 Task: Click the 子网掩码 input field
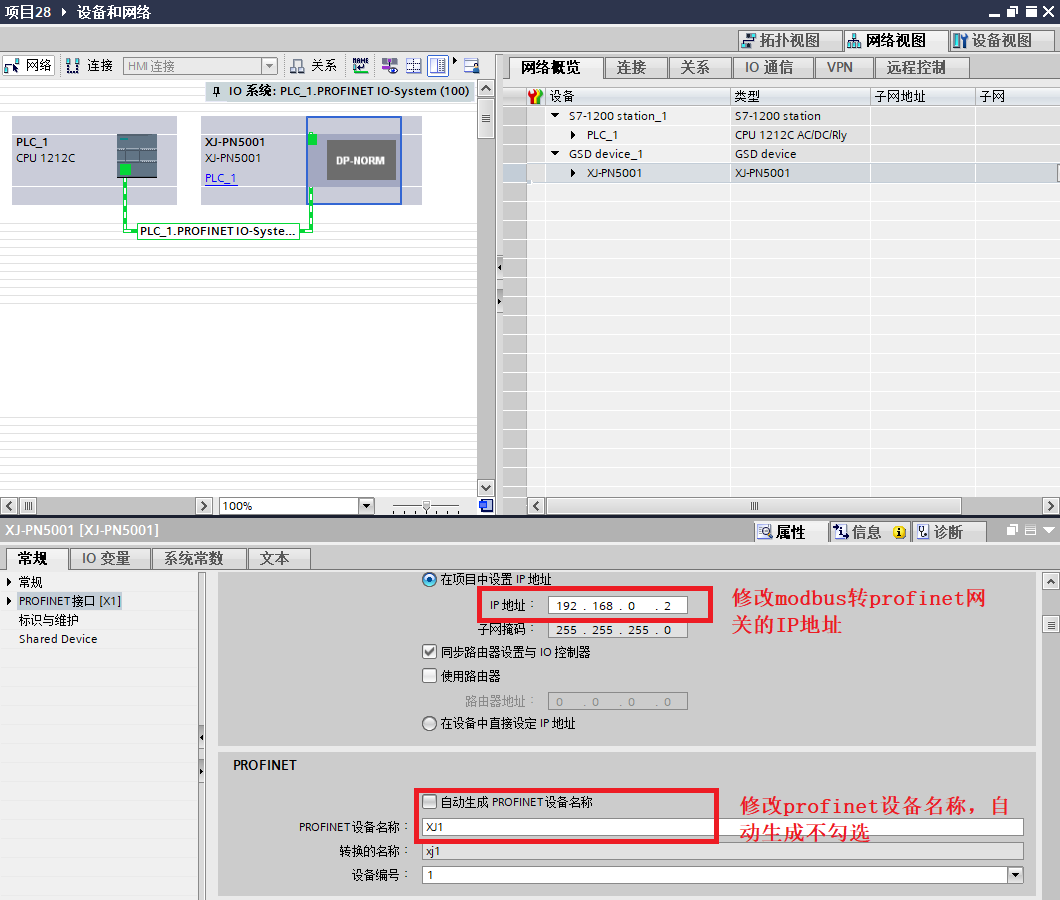click(617, 630)
